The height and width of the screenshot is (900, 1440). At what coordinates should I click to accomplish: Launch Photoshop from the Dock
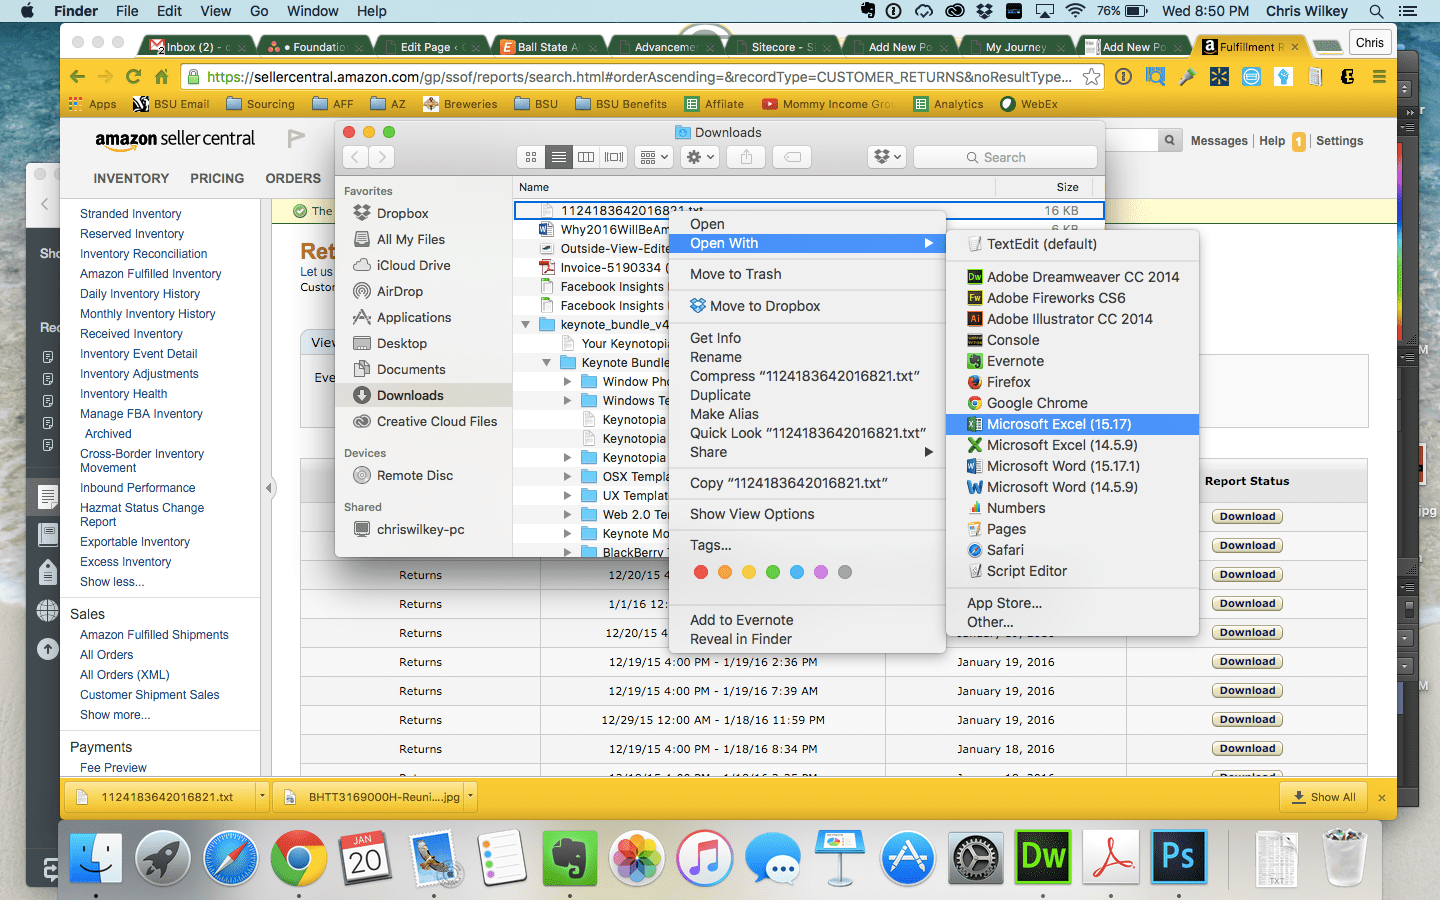click(x=1177, y=858)
